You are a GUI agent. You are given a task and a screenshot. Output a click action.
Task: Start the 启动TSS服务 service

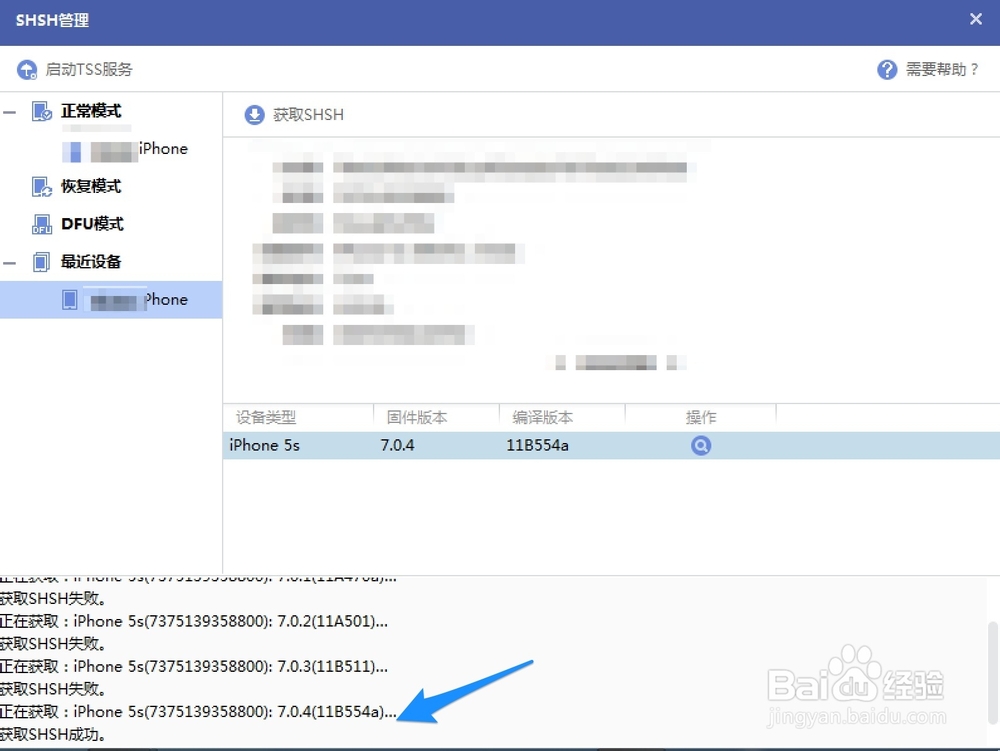(75, 69)
